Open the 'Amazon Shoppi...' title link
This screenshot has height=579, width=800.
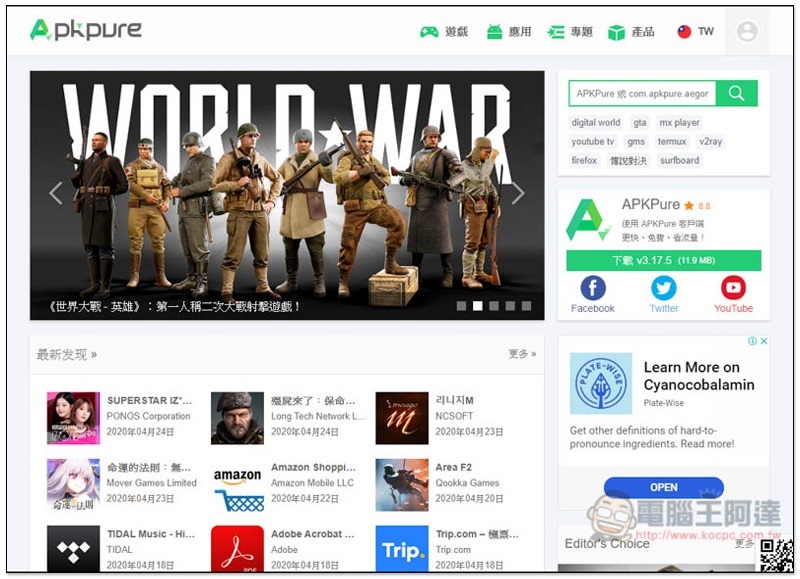point(313,467)
